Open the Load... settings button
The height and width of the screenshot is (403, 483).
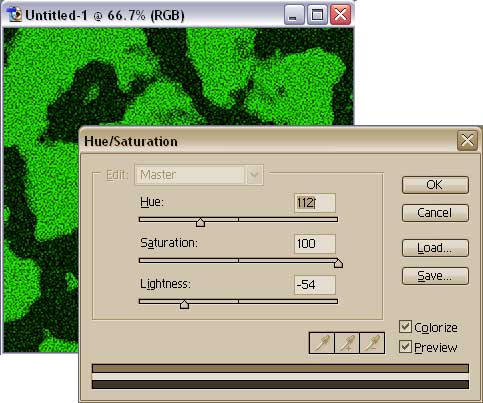435,248
